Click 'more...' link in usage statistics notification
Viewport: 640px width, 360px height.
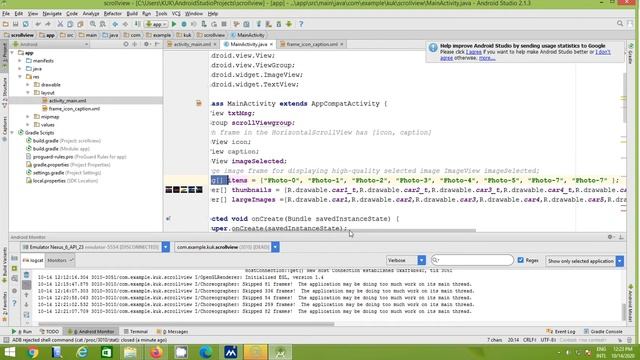click(487, 58)
